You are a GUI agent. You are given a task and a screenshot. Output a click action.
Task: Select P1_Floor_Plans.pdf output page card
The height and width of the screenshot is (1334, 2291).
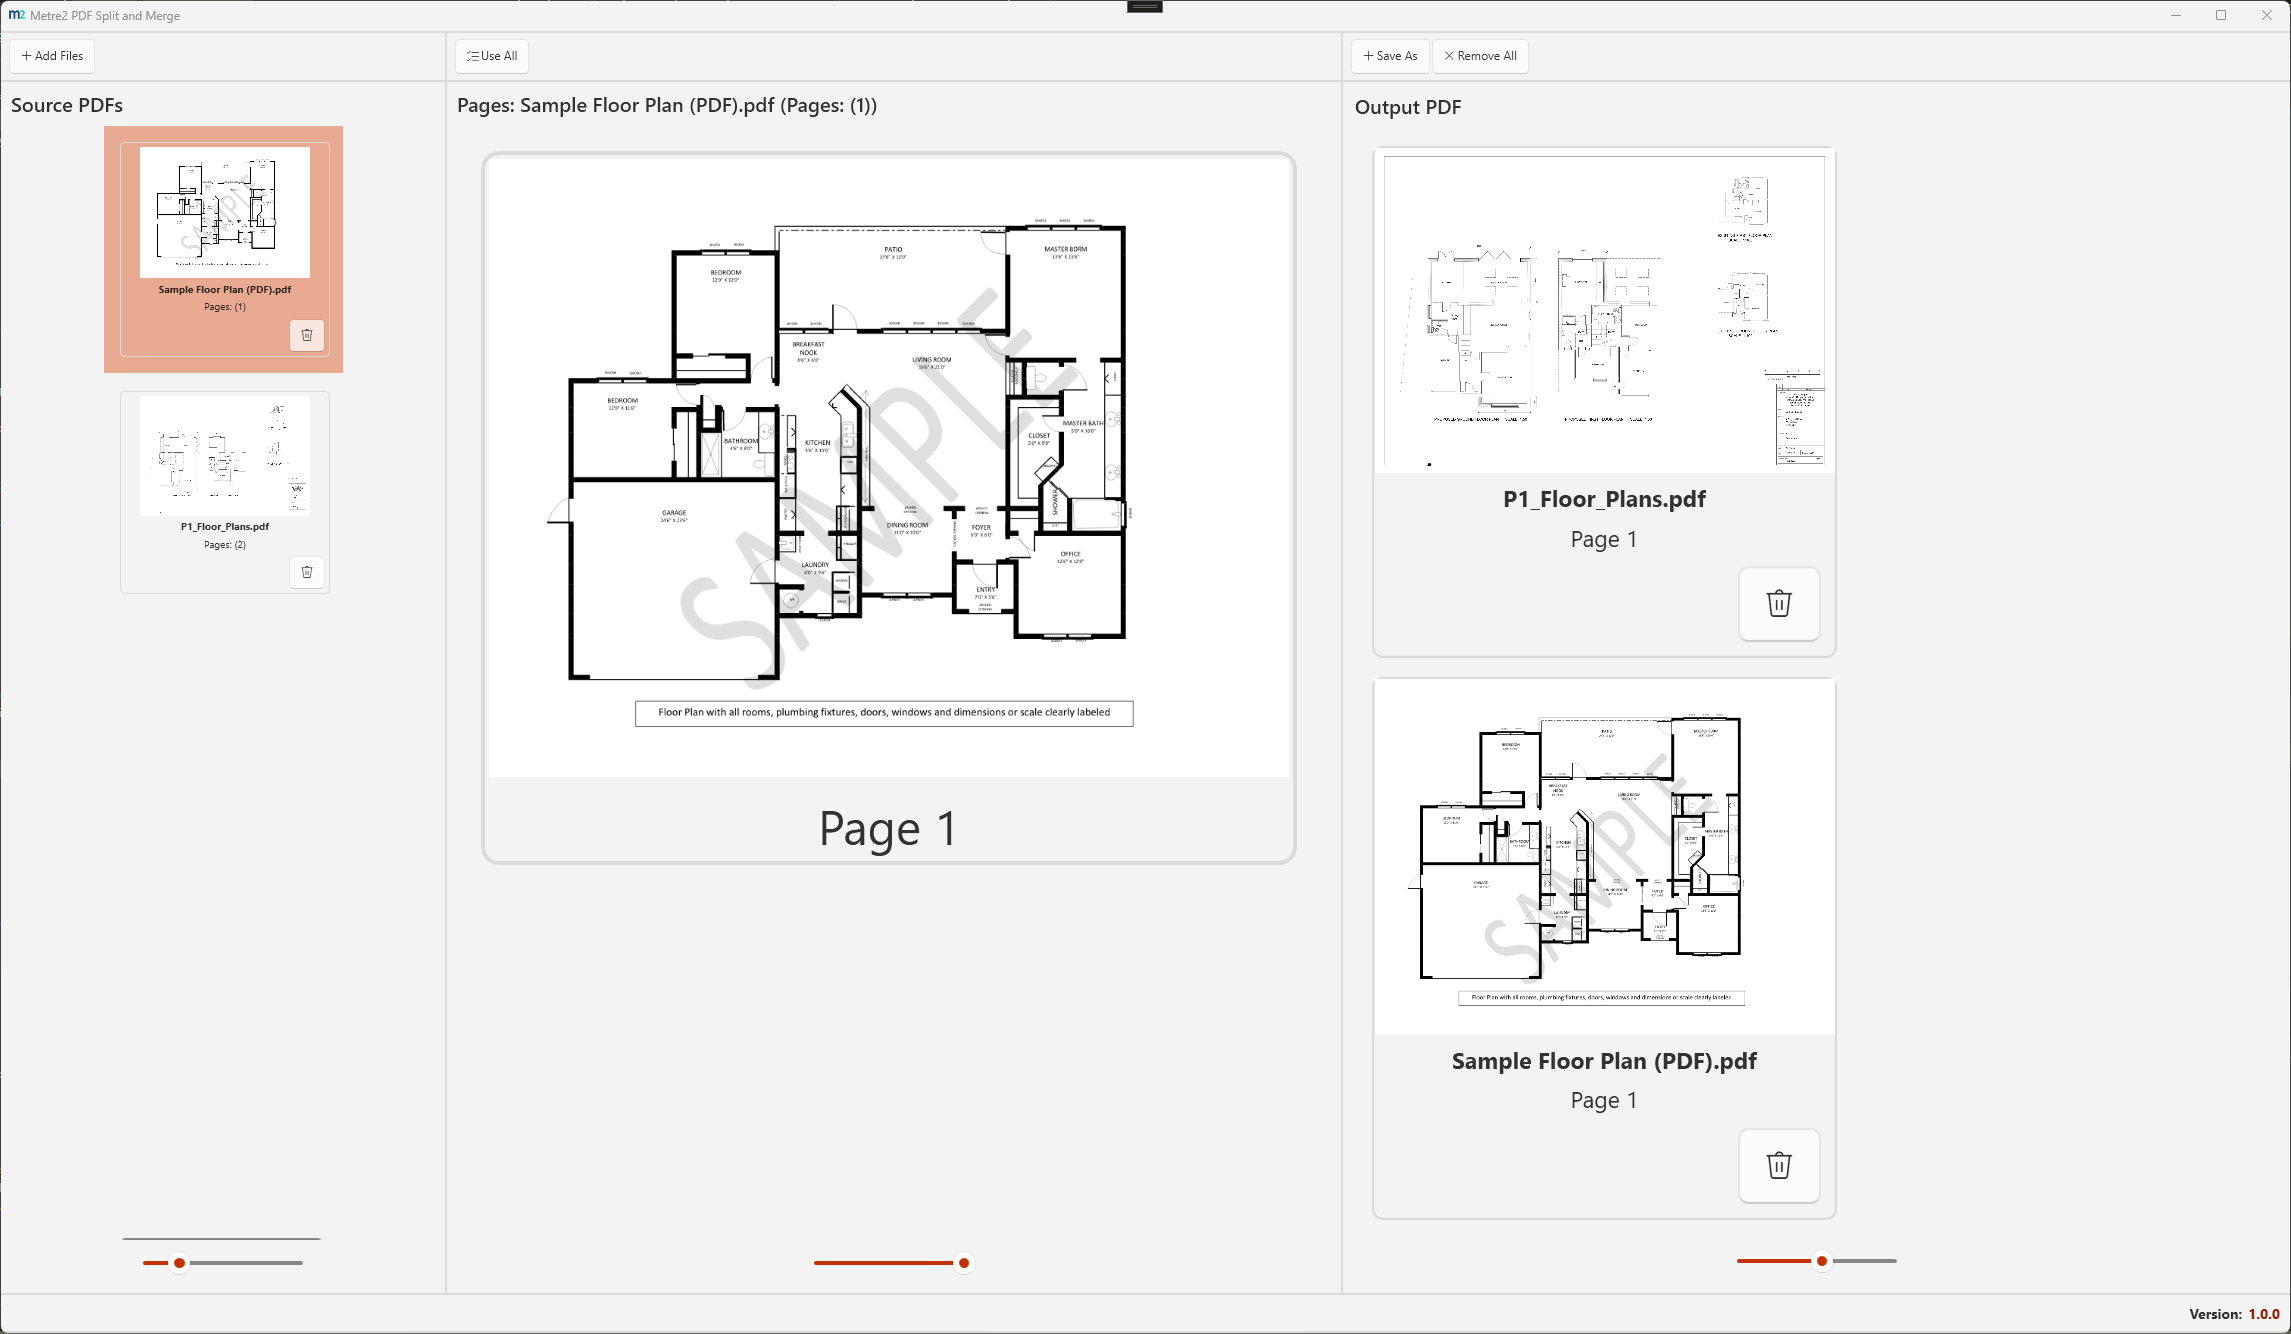click(1603, 312)
